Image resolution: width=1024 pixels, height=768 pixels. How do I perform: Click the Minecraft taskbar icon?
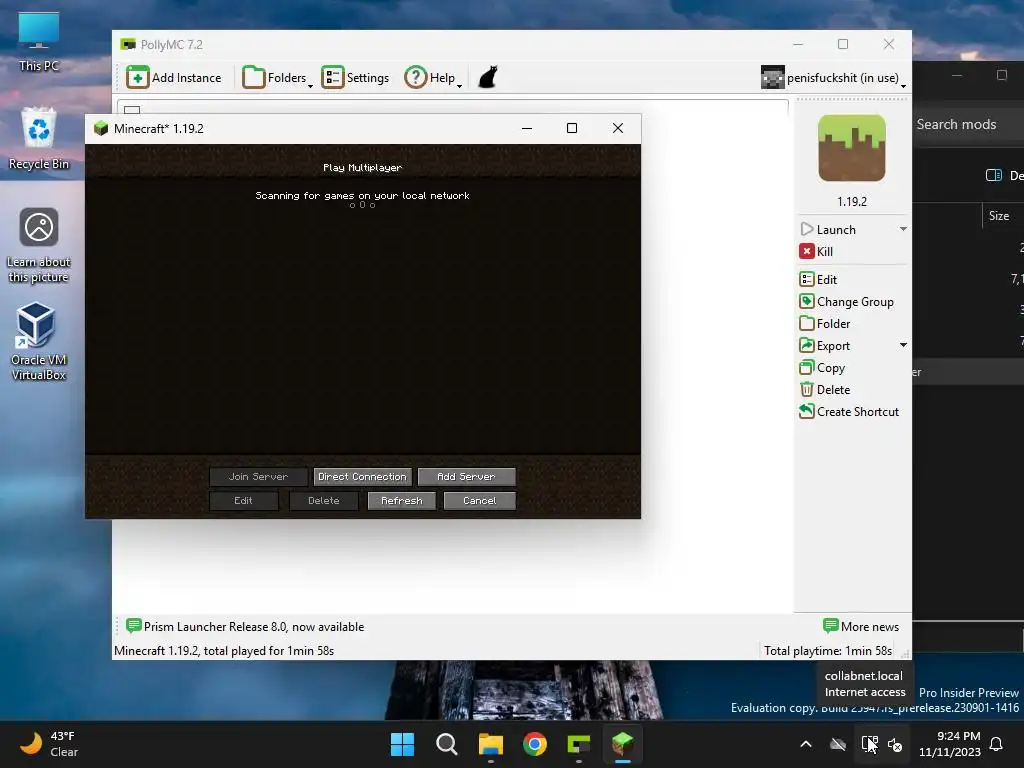click(622, 744)
